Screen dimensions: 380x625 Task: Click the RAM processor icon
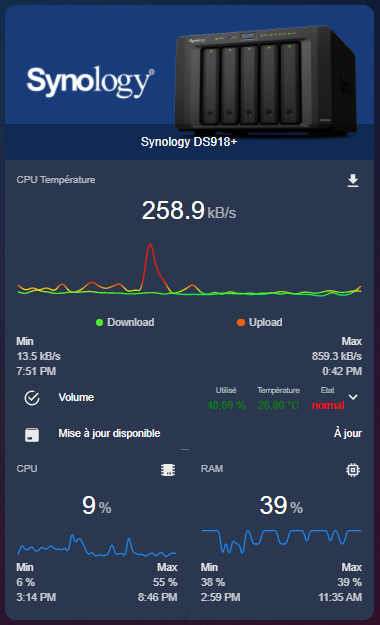coord(353,470)
